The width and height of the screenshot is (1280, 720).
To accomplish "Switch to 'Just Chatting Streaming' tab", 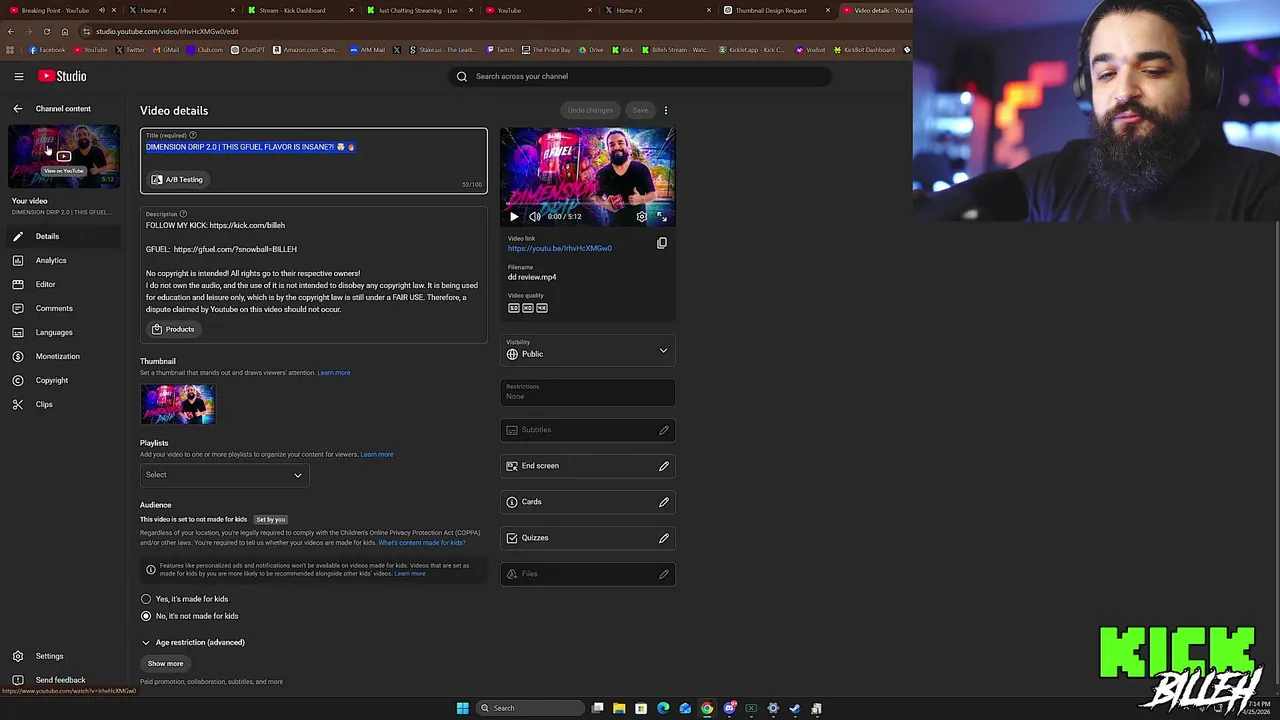I will 418,10.
